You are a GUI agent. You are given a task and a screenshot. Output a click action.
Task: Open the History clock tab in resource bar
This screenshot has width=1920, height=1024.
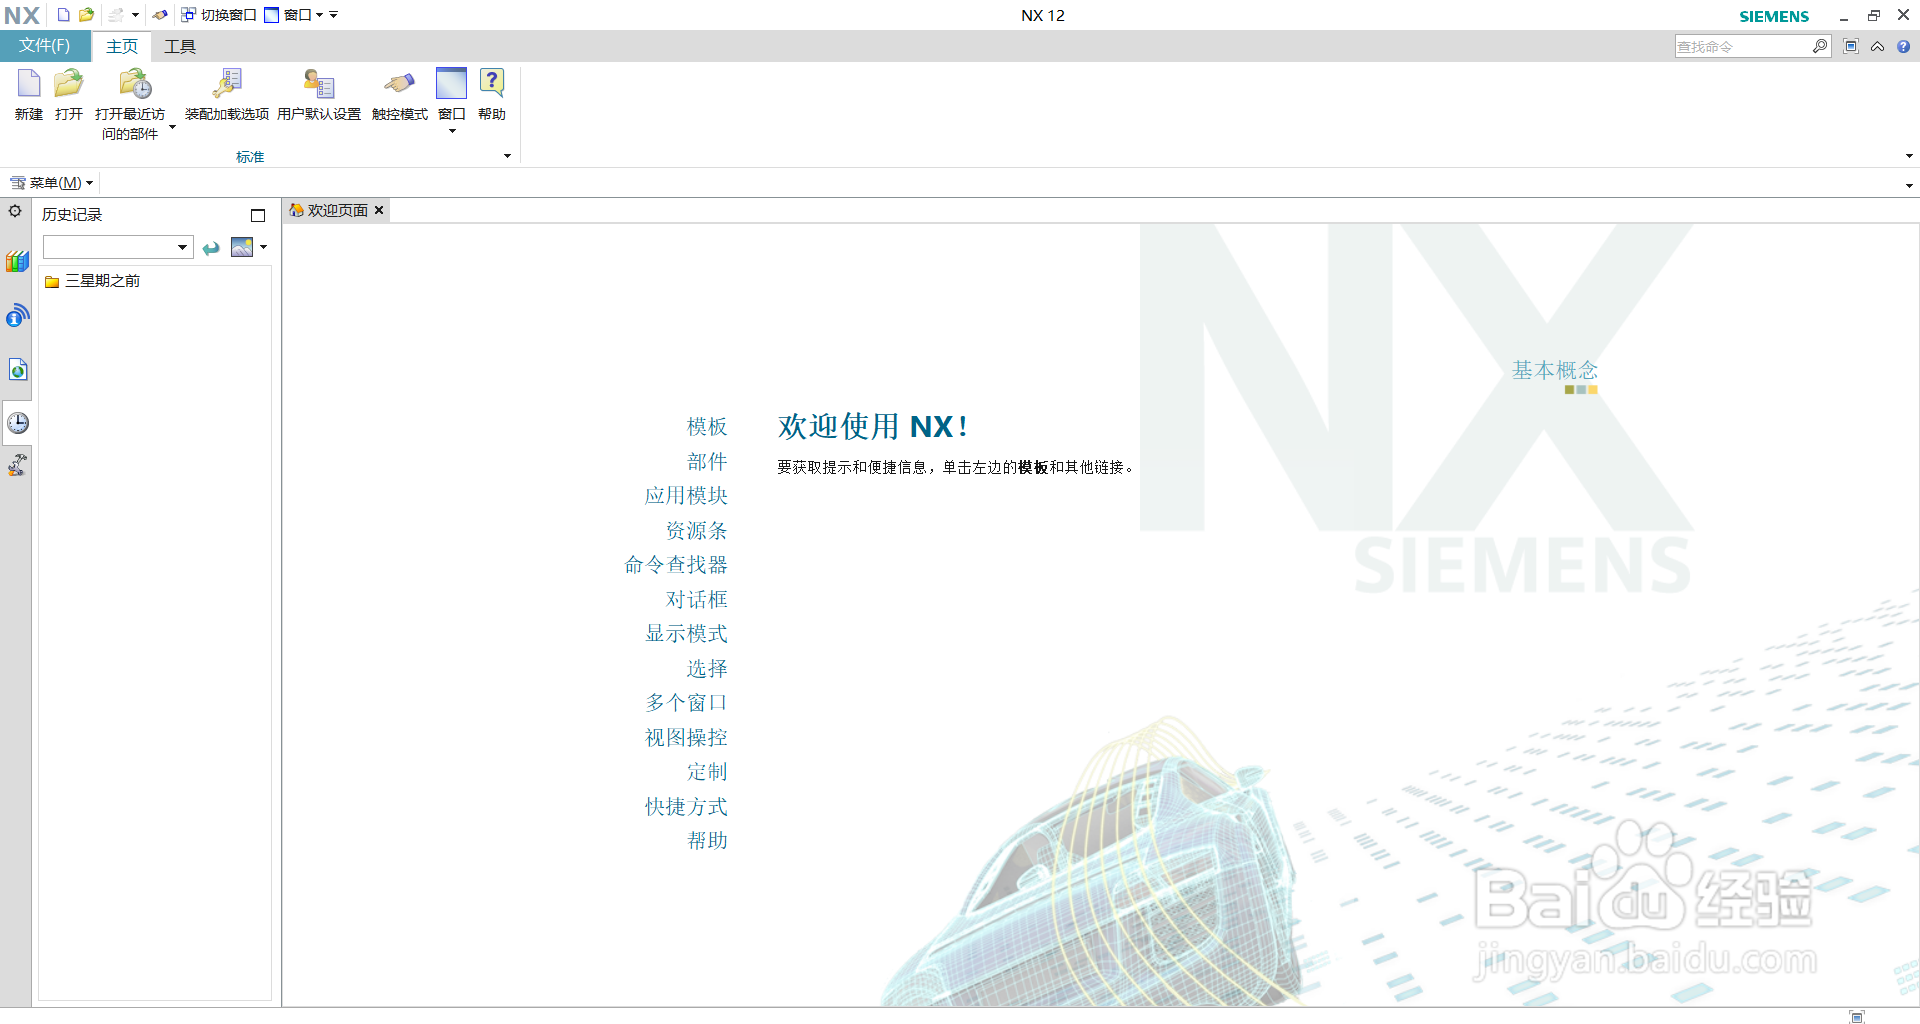point(18,423)
